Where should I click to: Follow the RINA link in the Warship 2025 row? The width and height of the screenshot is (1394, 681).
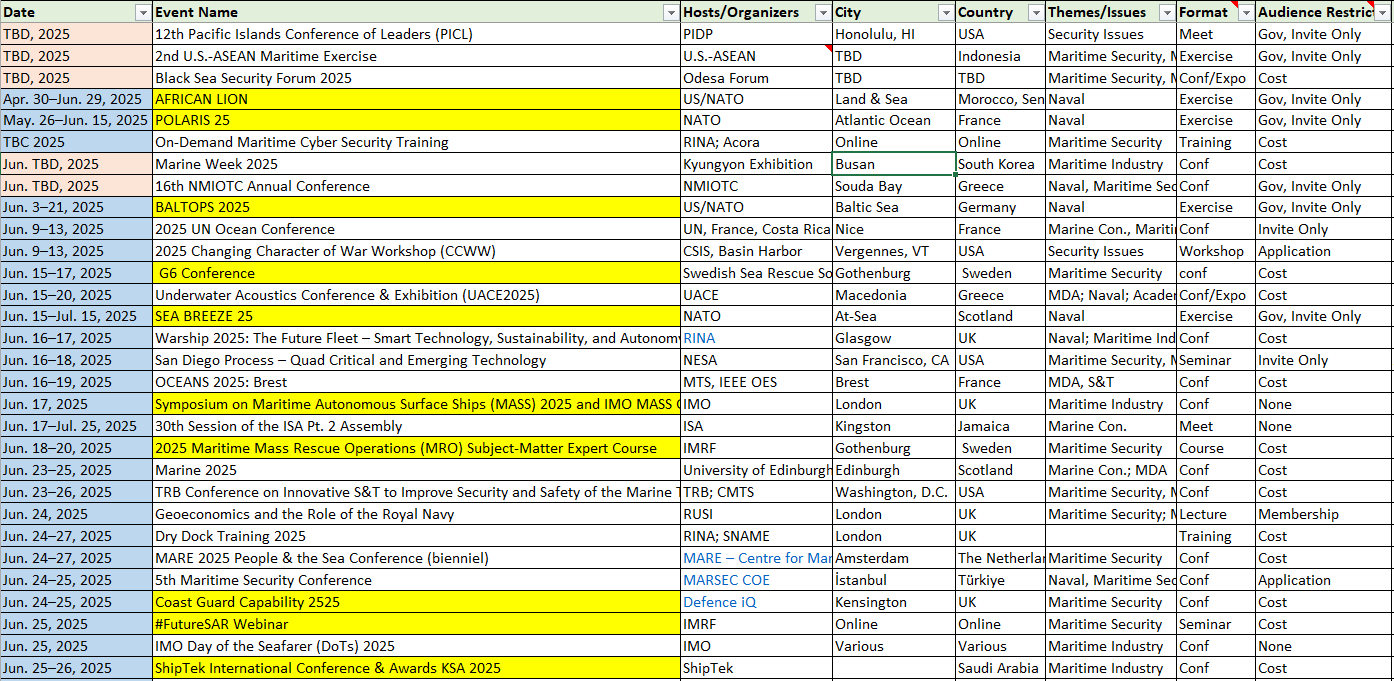699,338
